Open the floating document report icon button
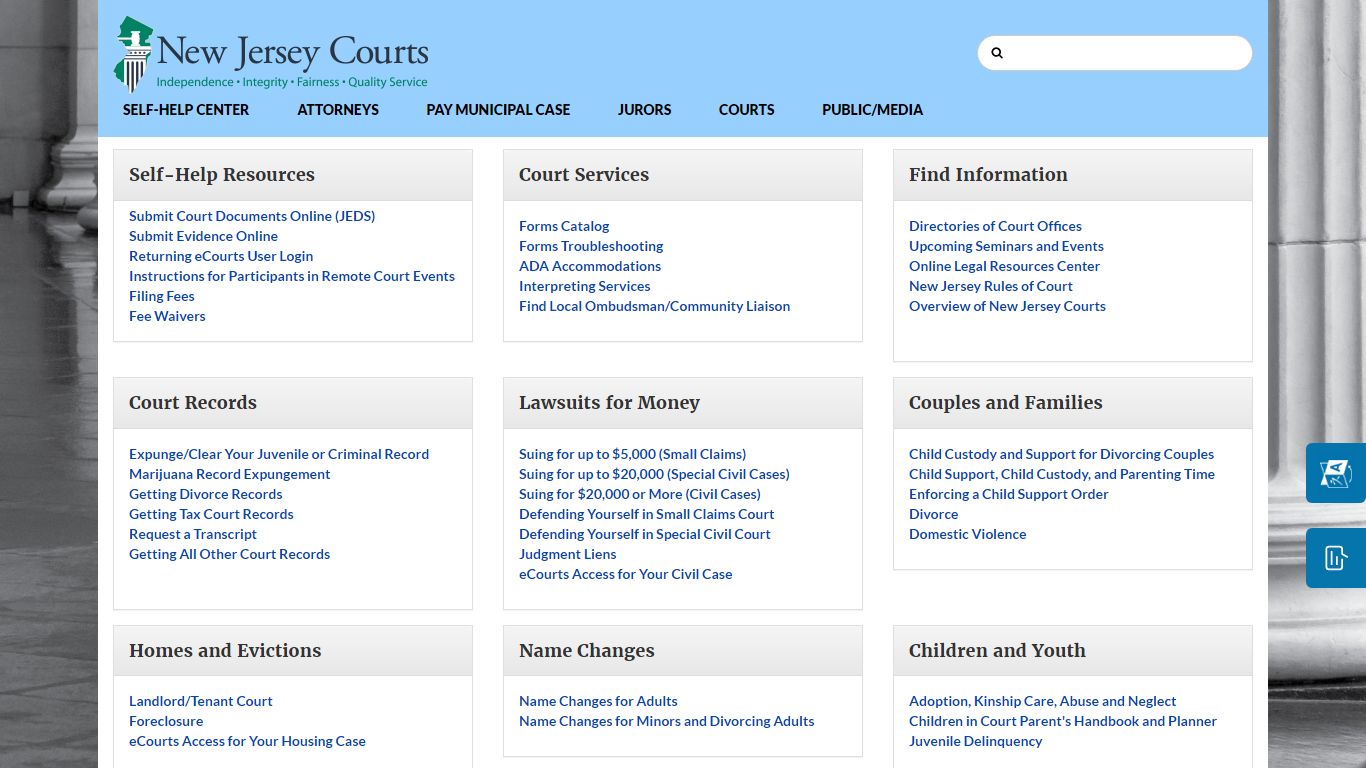This screenshot has width=1366, height=768. point(1336,558)
